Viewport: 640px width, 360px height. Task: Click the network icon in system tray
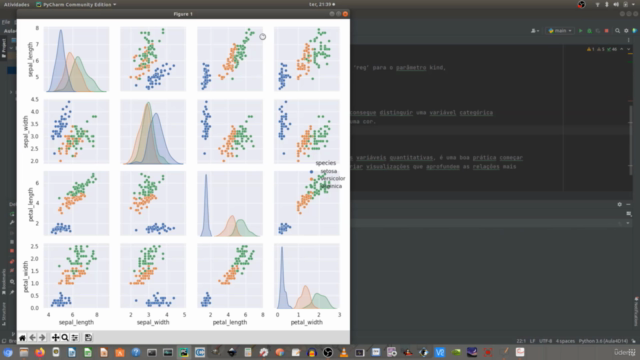pyautogui.click(x=598, y=4)
